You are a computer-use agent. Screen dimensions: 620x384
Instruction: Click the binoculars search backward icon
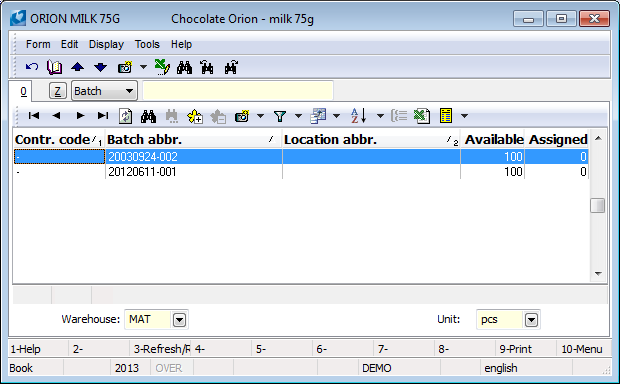207,68
